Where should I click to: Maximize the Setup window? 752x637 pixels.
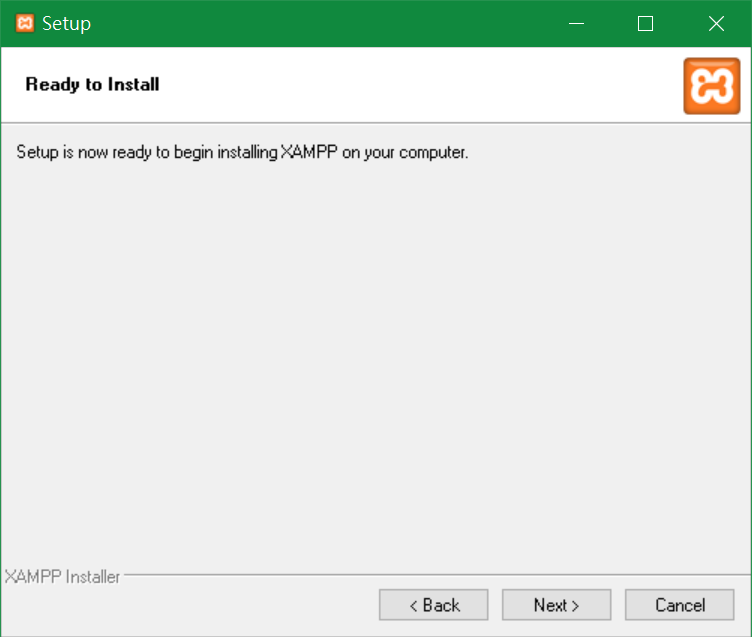646,24
